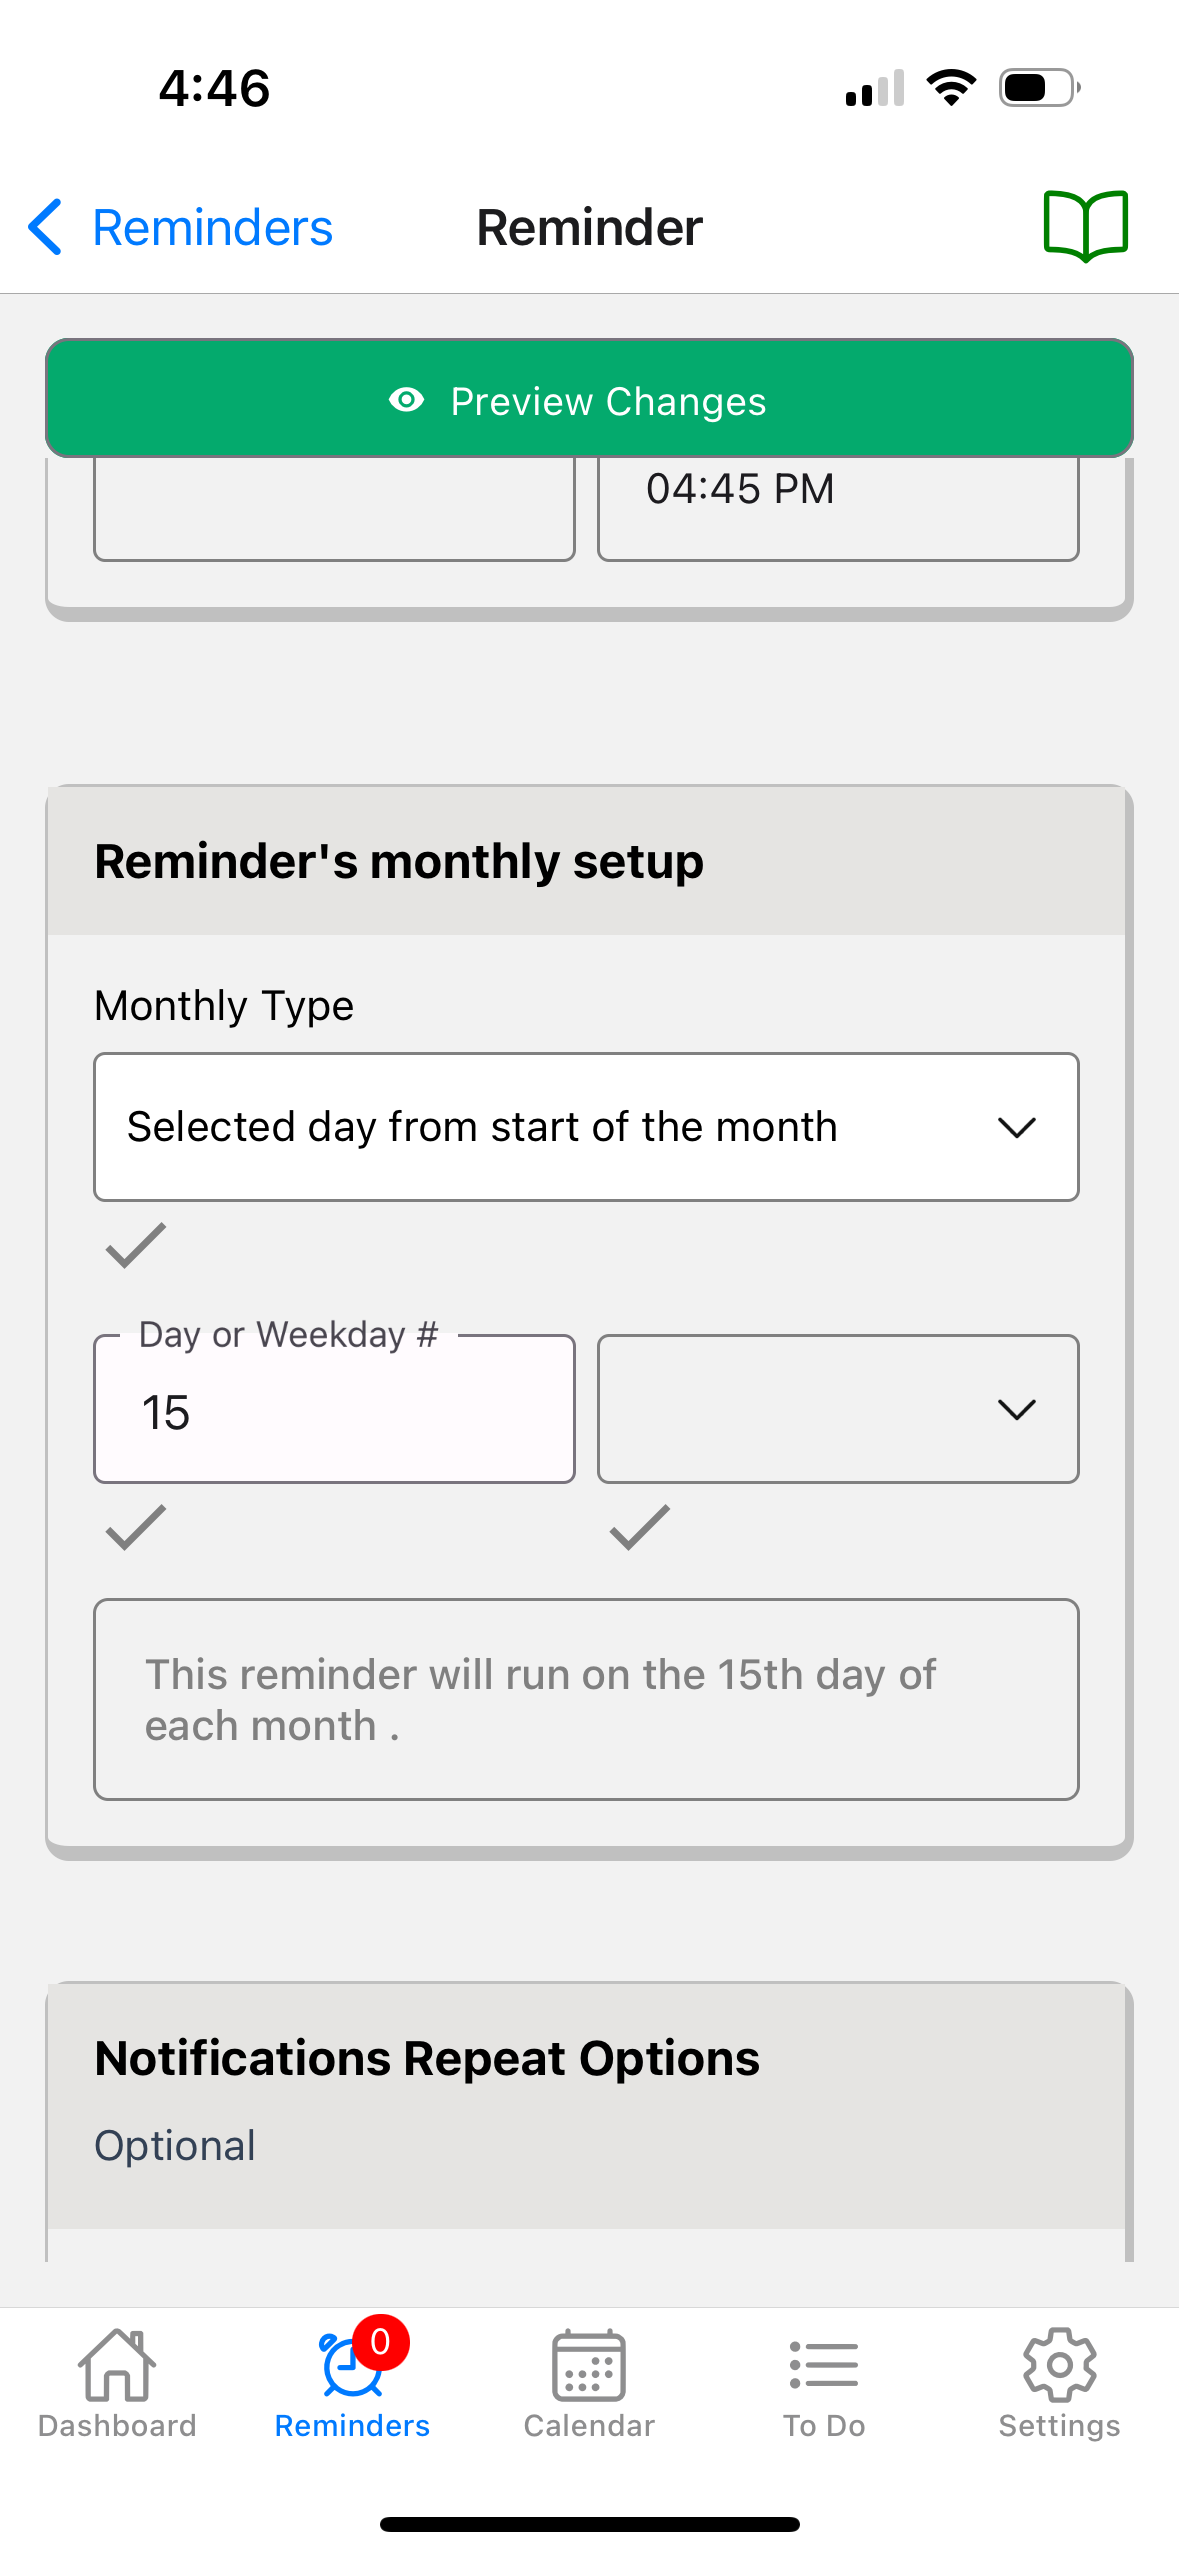1179x2556 pixels.
Task: Open the Calendar icon in bottom bar
Action: 589,2365
